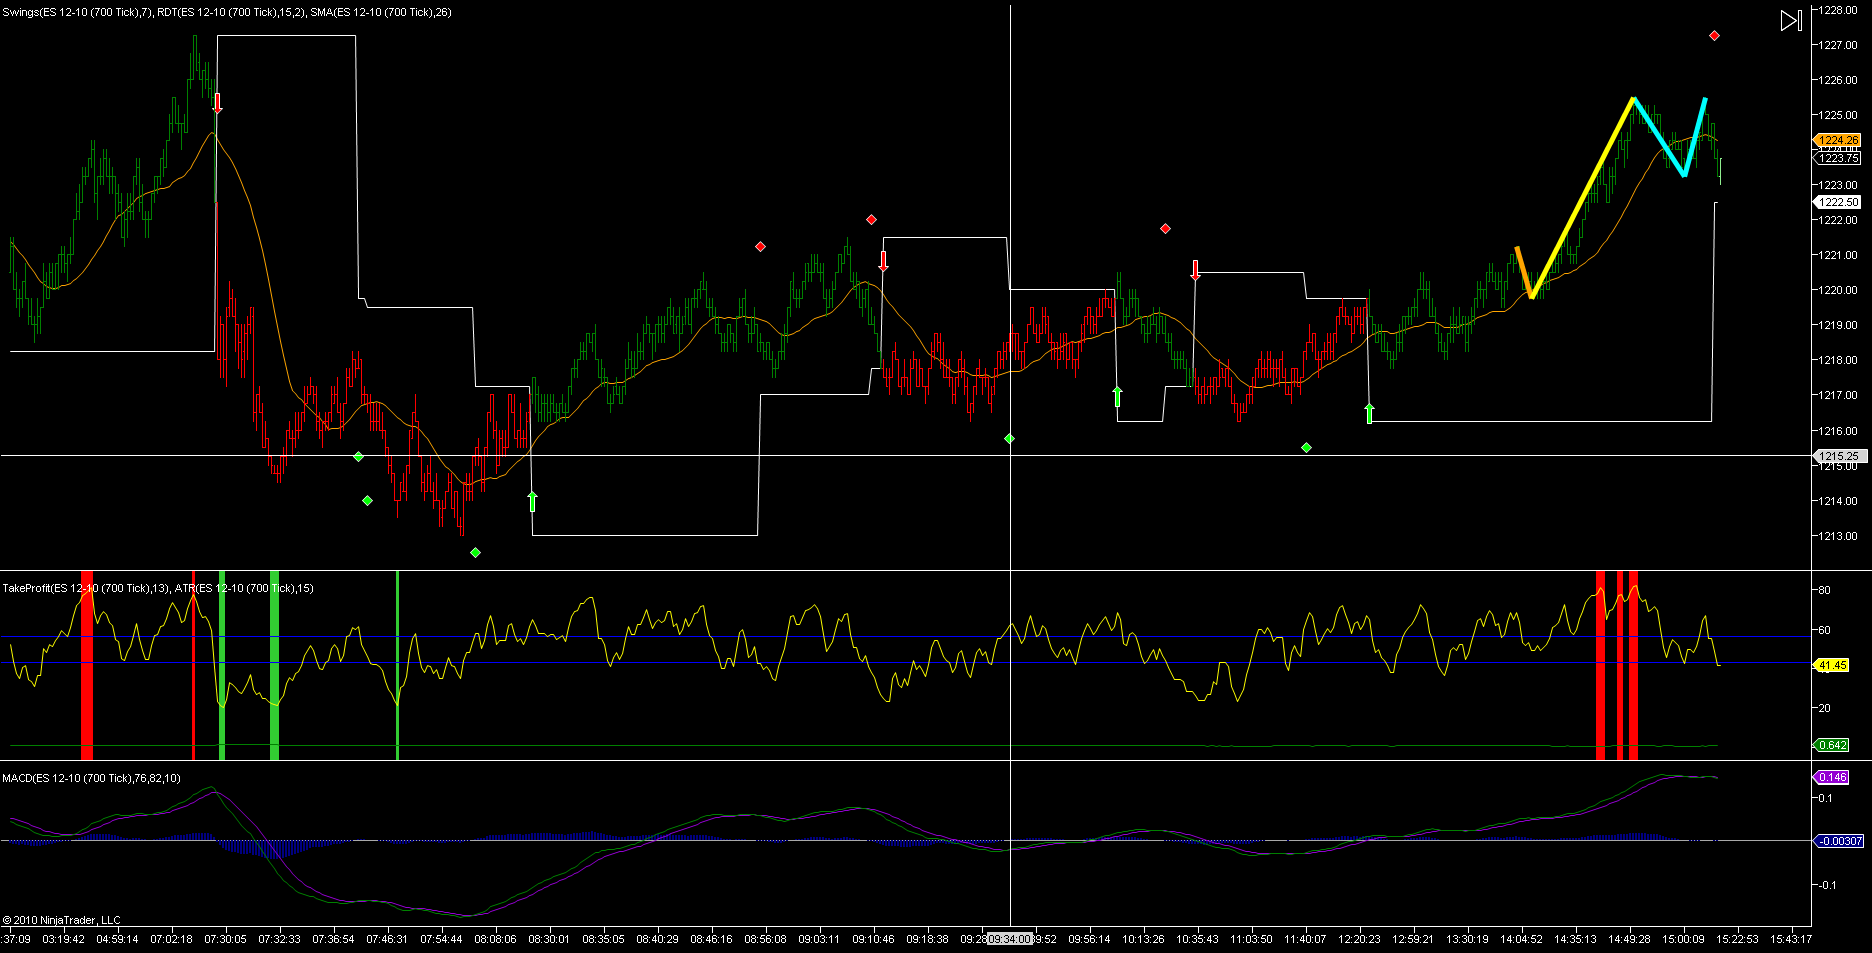
Task: Select the green up arrow near 10:13:26
Action: point(1117,396)
